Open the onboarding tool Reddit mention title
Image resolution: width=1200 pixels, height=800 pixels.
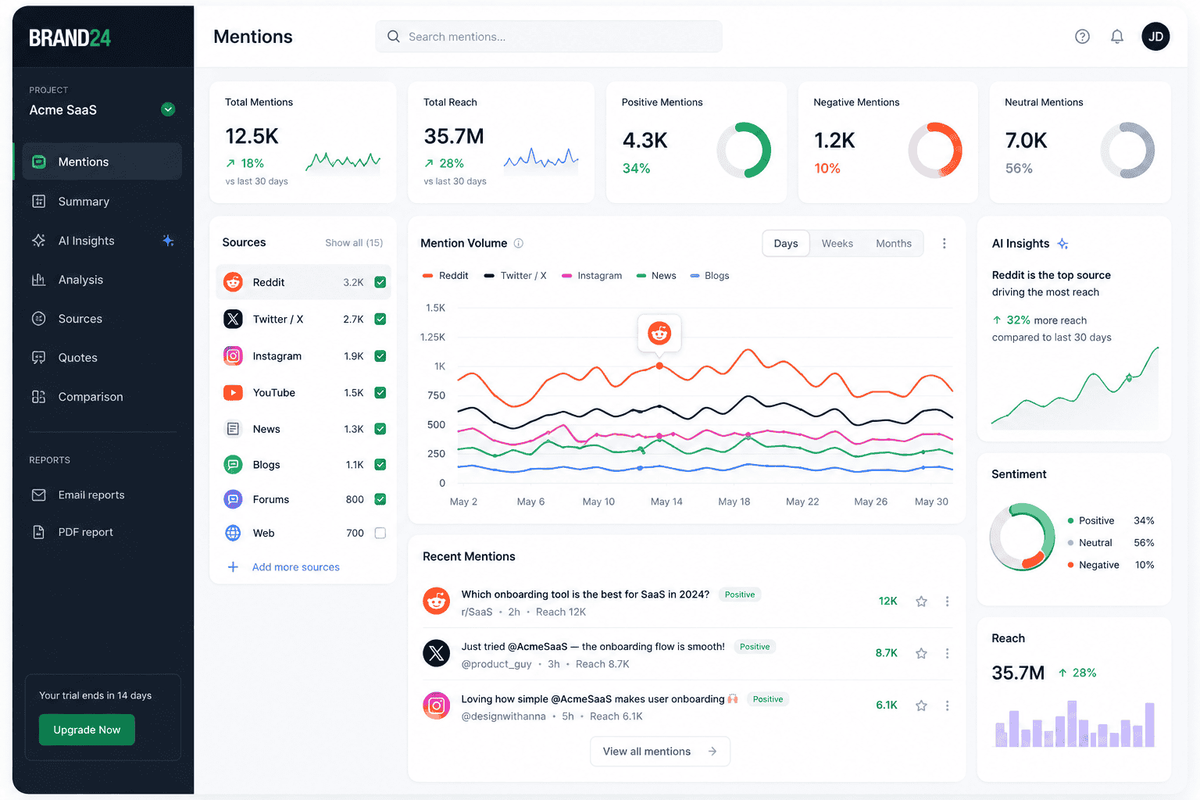pyautogui.click(x=585, y=594)
